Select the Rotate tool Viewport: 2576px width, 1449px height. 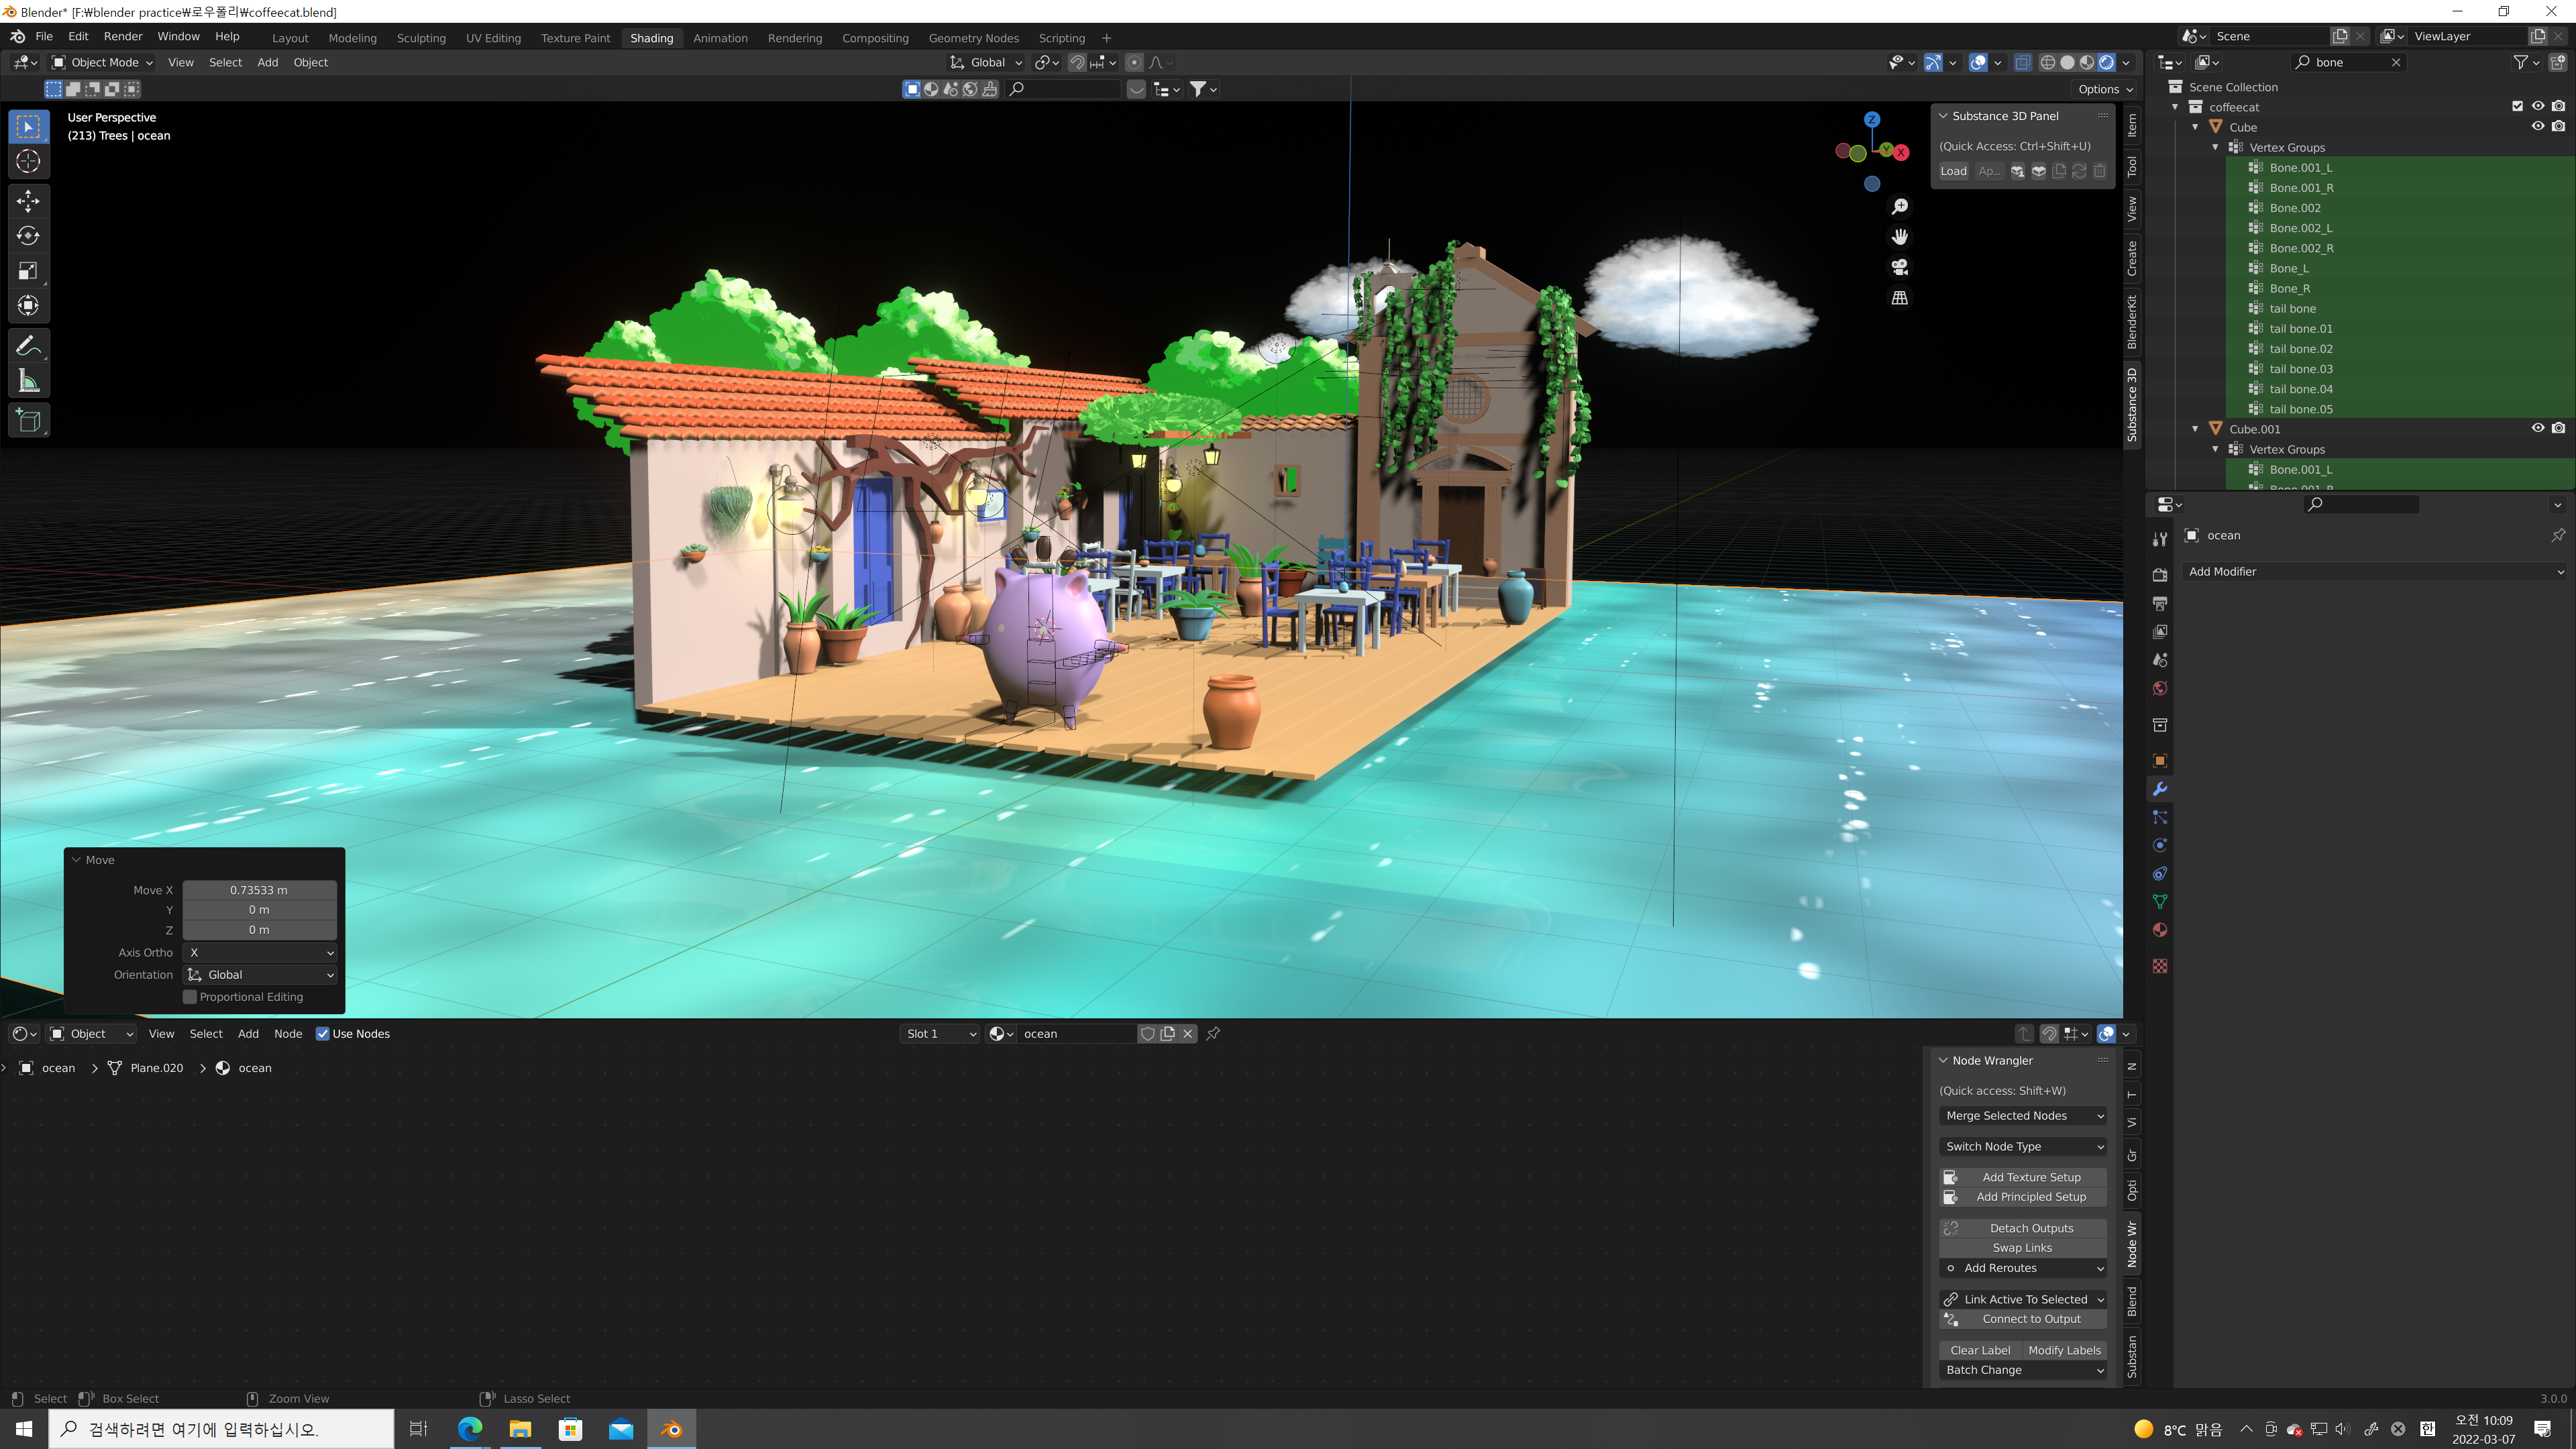point(28,236)
